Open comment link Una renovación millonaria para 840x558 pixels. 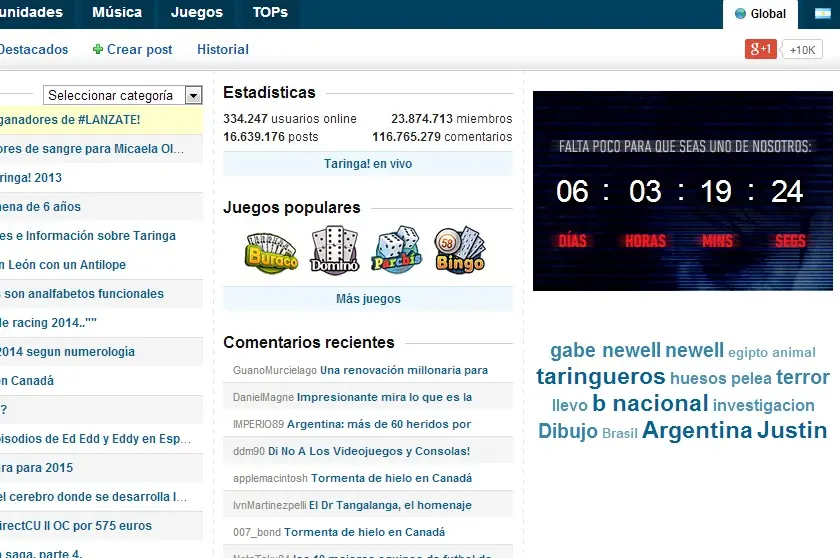(x=404, y=370)
